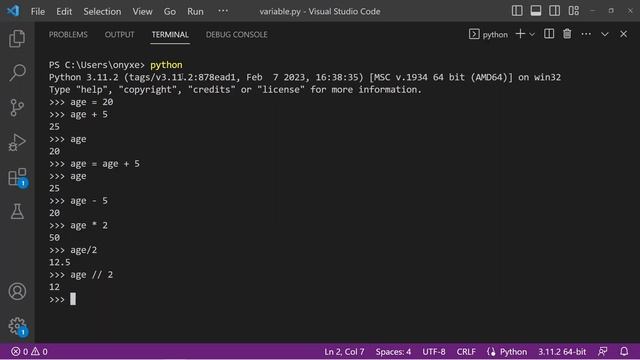The height and width of the screenshot is (360, 640).
Task: Open the Source Control view
Action: (17, 108)
